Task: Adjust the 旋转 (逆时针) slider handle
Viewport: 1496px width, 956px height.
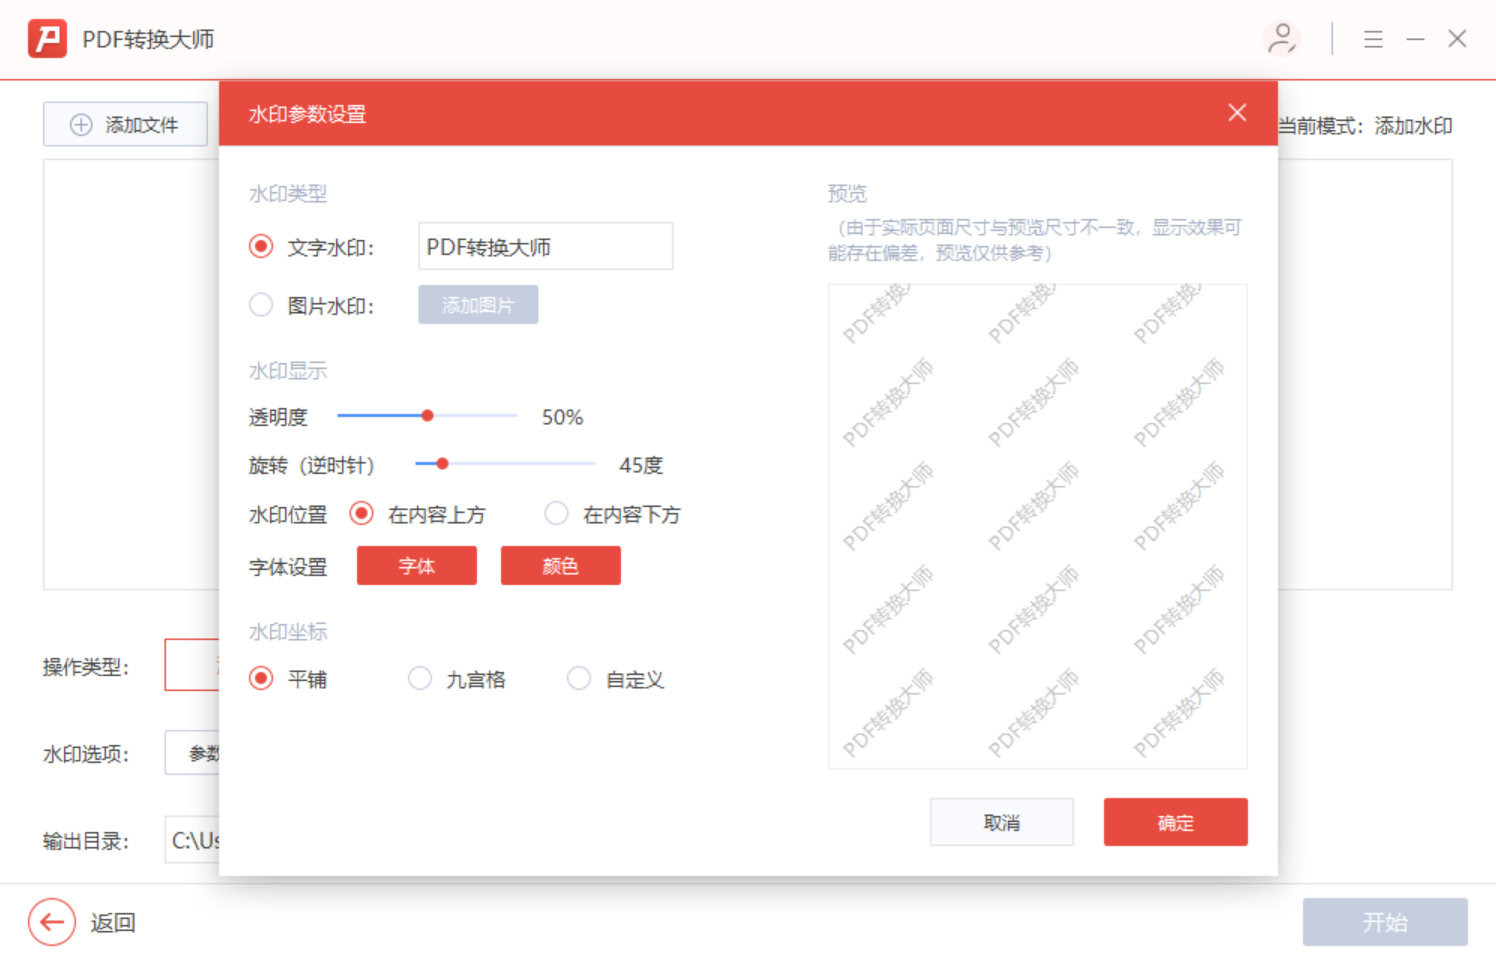Action: [442, 464]
